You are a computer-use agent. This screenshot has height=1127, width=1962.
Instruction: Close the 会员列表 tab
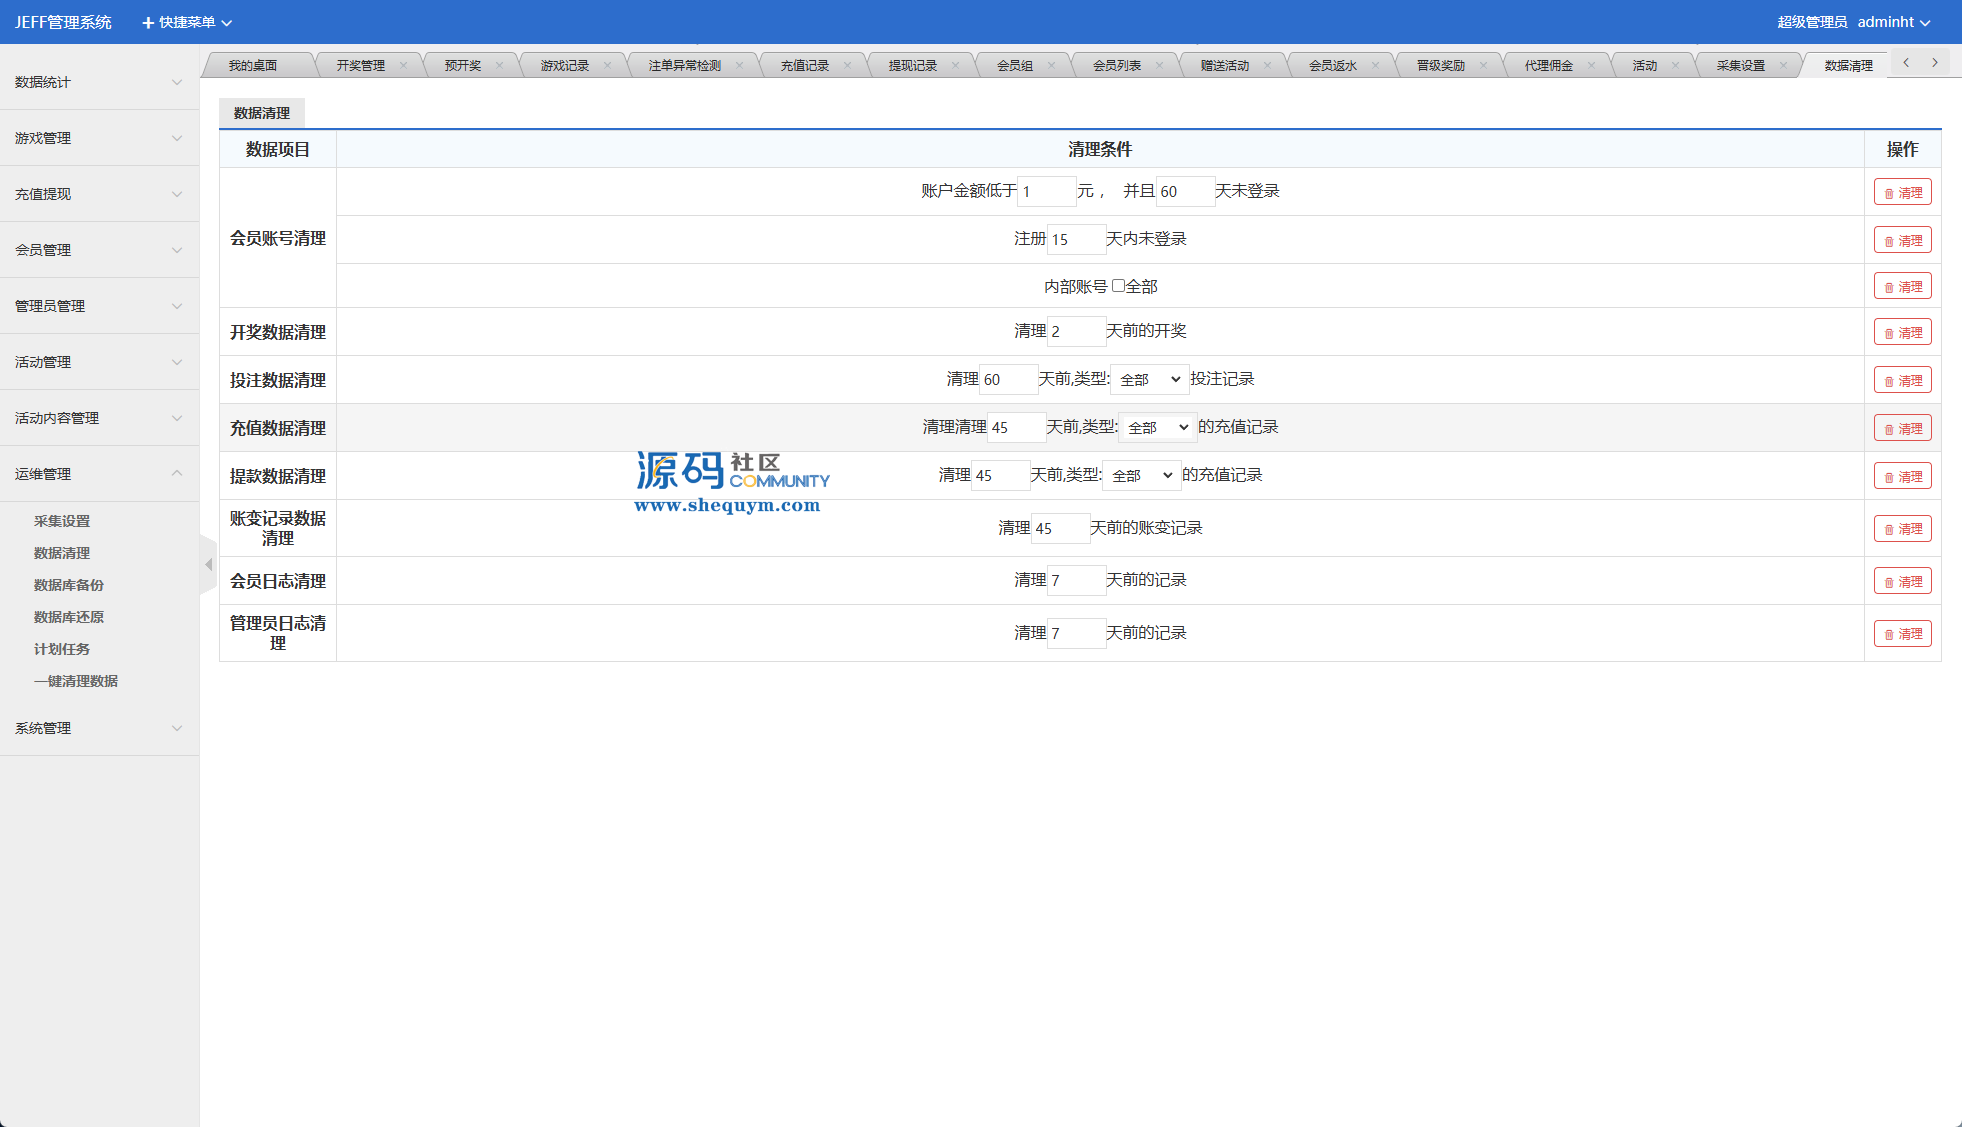(x=1159, y=65)
